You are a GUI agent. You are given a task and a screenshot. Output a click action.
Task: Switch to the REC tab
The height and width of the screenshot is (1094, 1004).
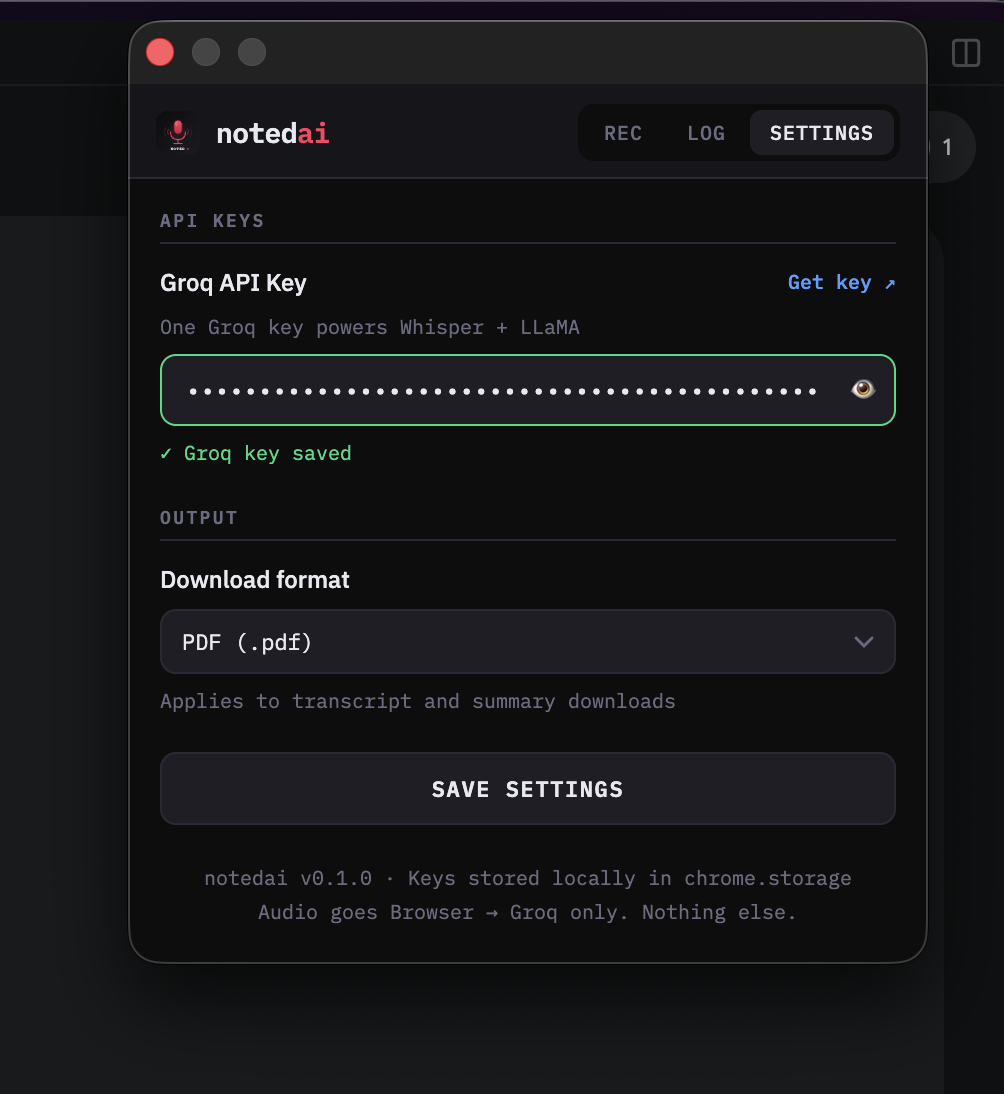(x=622, y=133)
